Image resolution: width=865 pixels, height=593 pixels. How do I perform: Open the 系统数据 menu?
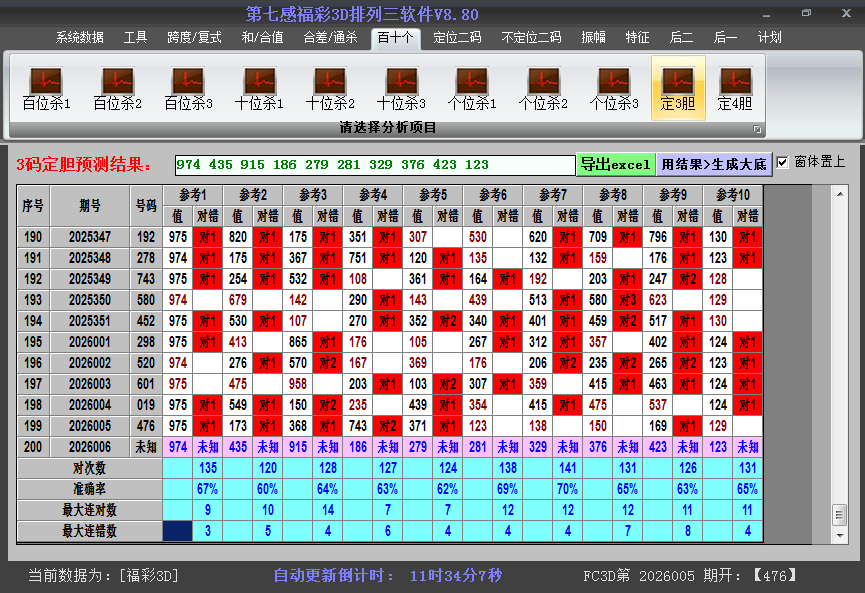tap(79, 37)
